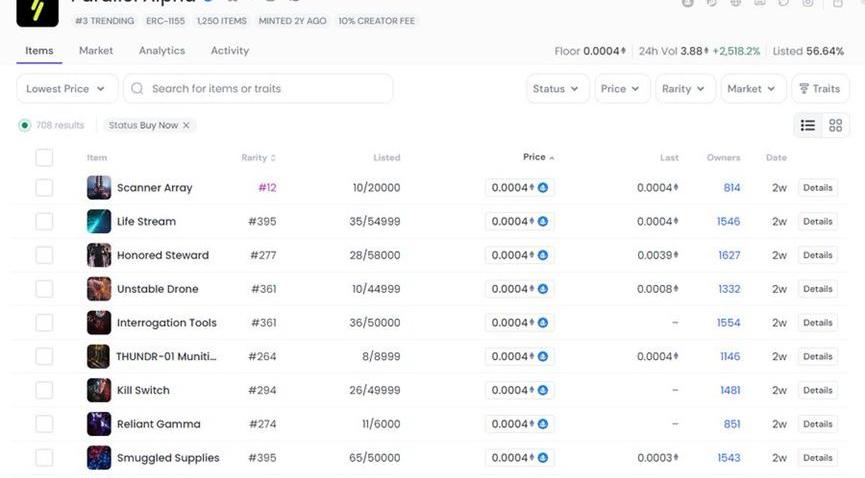Click the Smuggled Supplies item icon
This screenshot has height=478, width=865.
coord(99,458)
